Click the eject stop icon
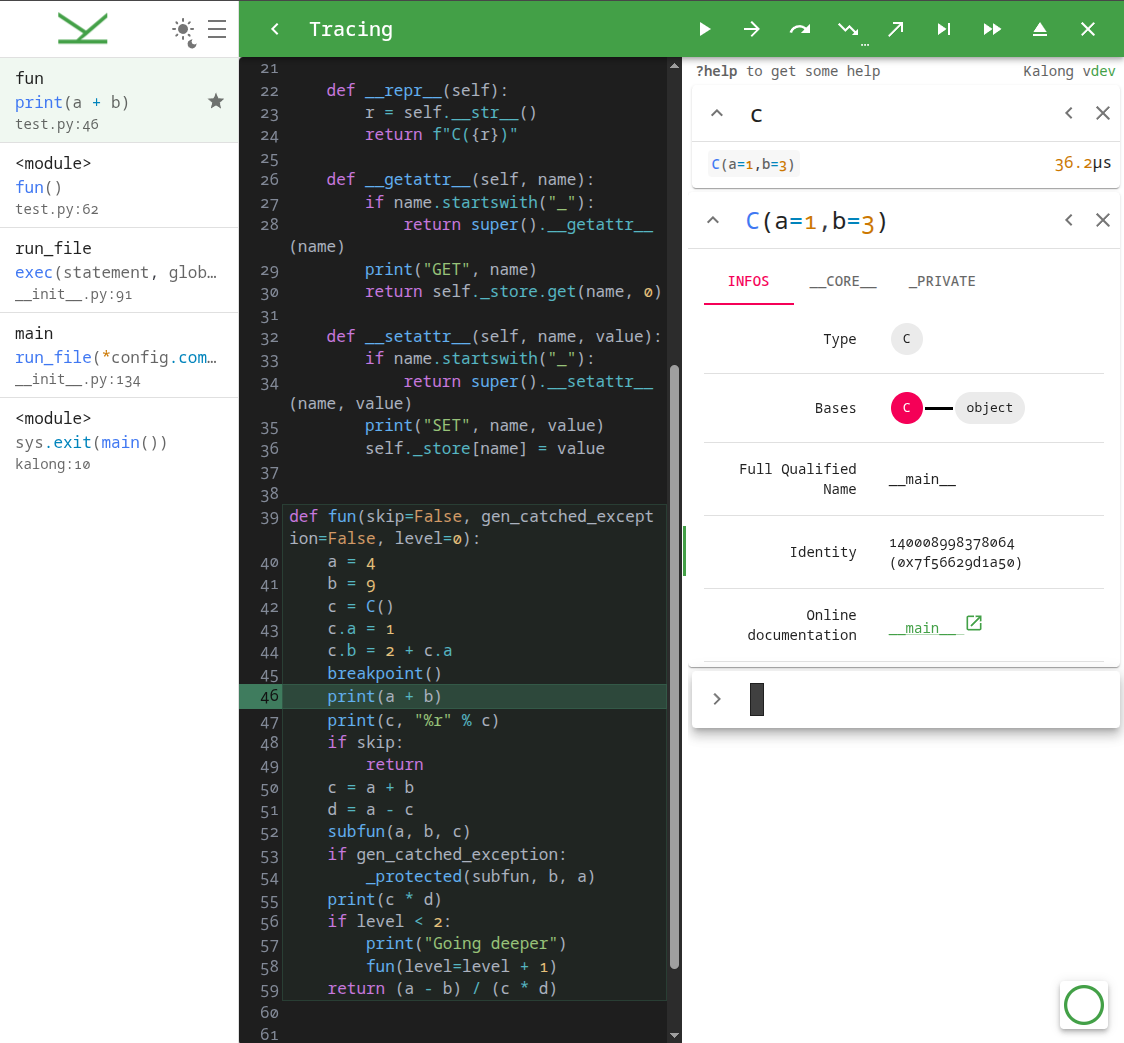 click(1039, 29)
